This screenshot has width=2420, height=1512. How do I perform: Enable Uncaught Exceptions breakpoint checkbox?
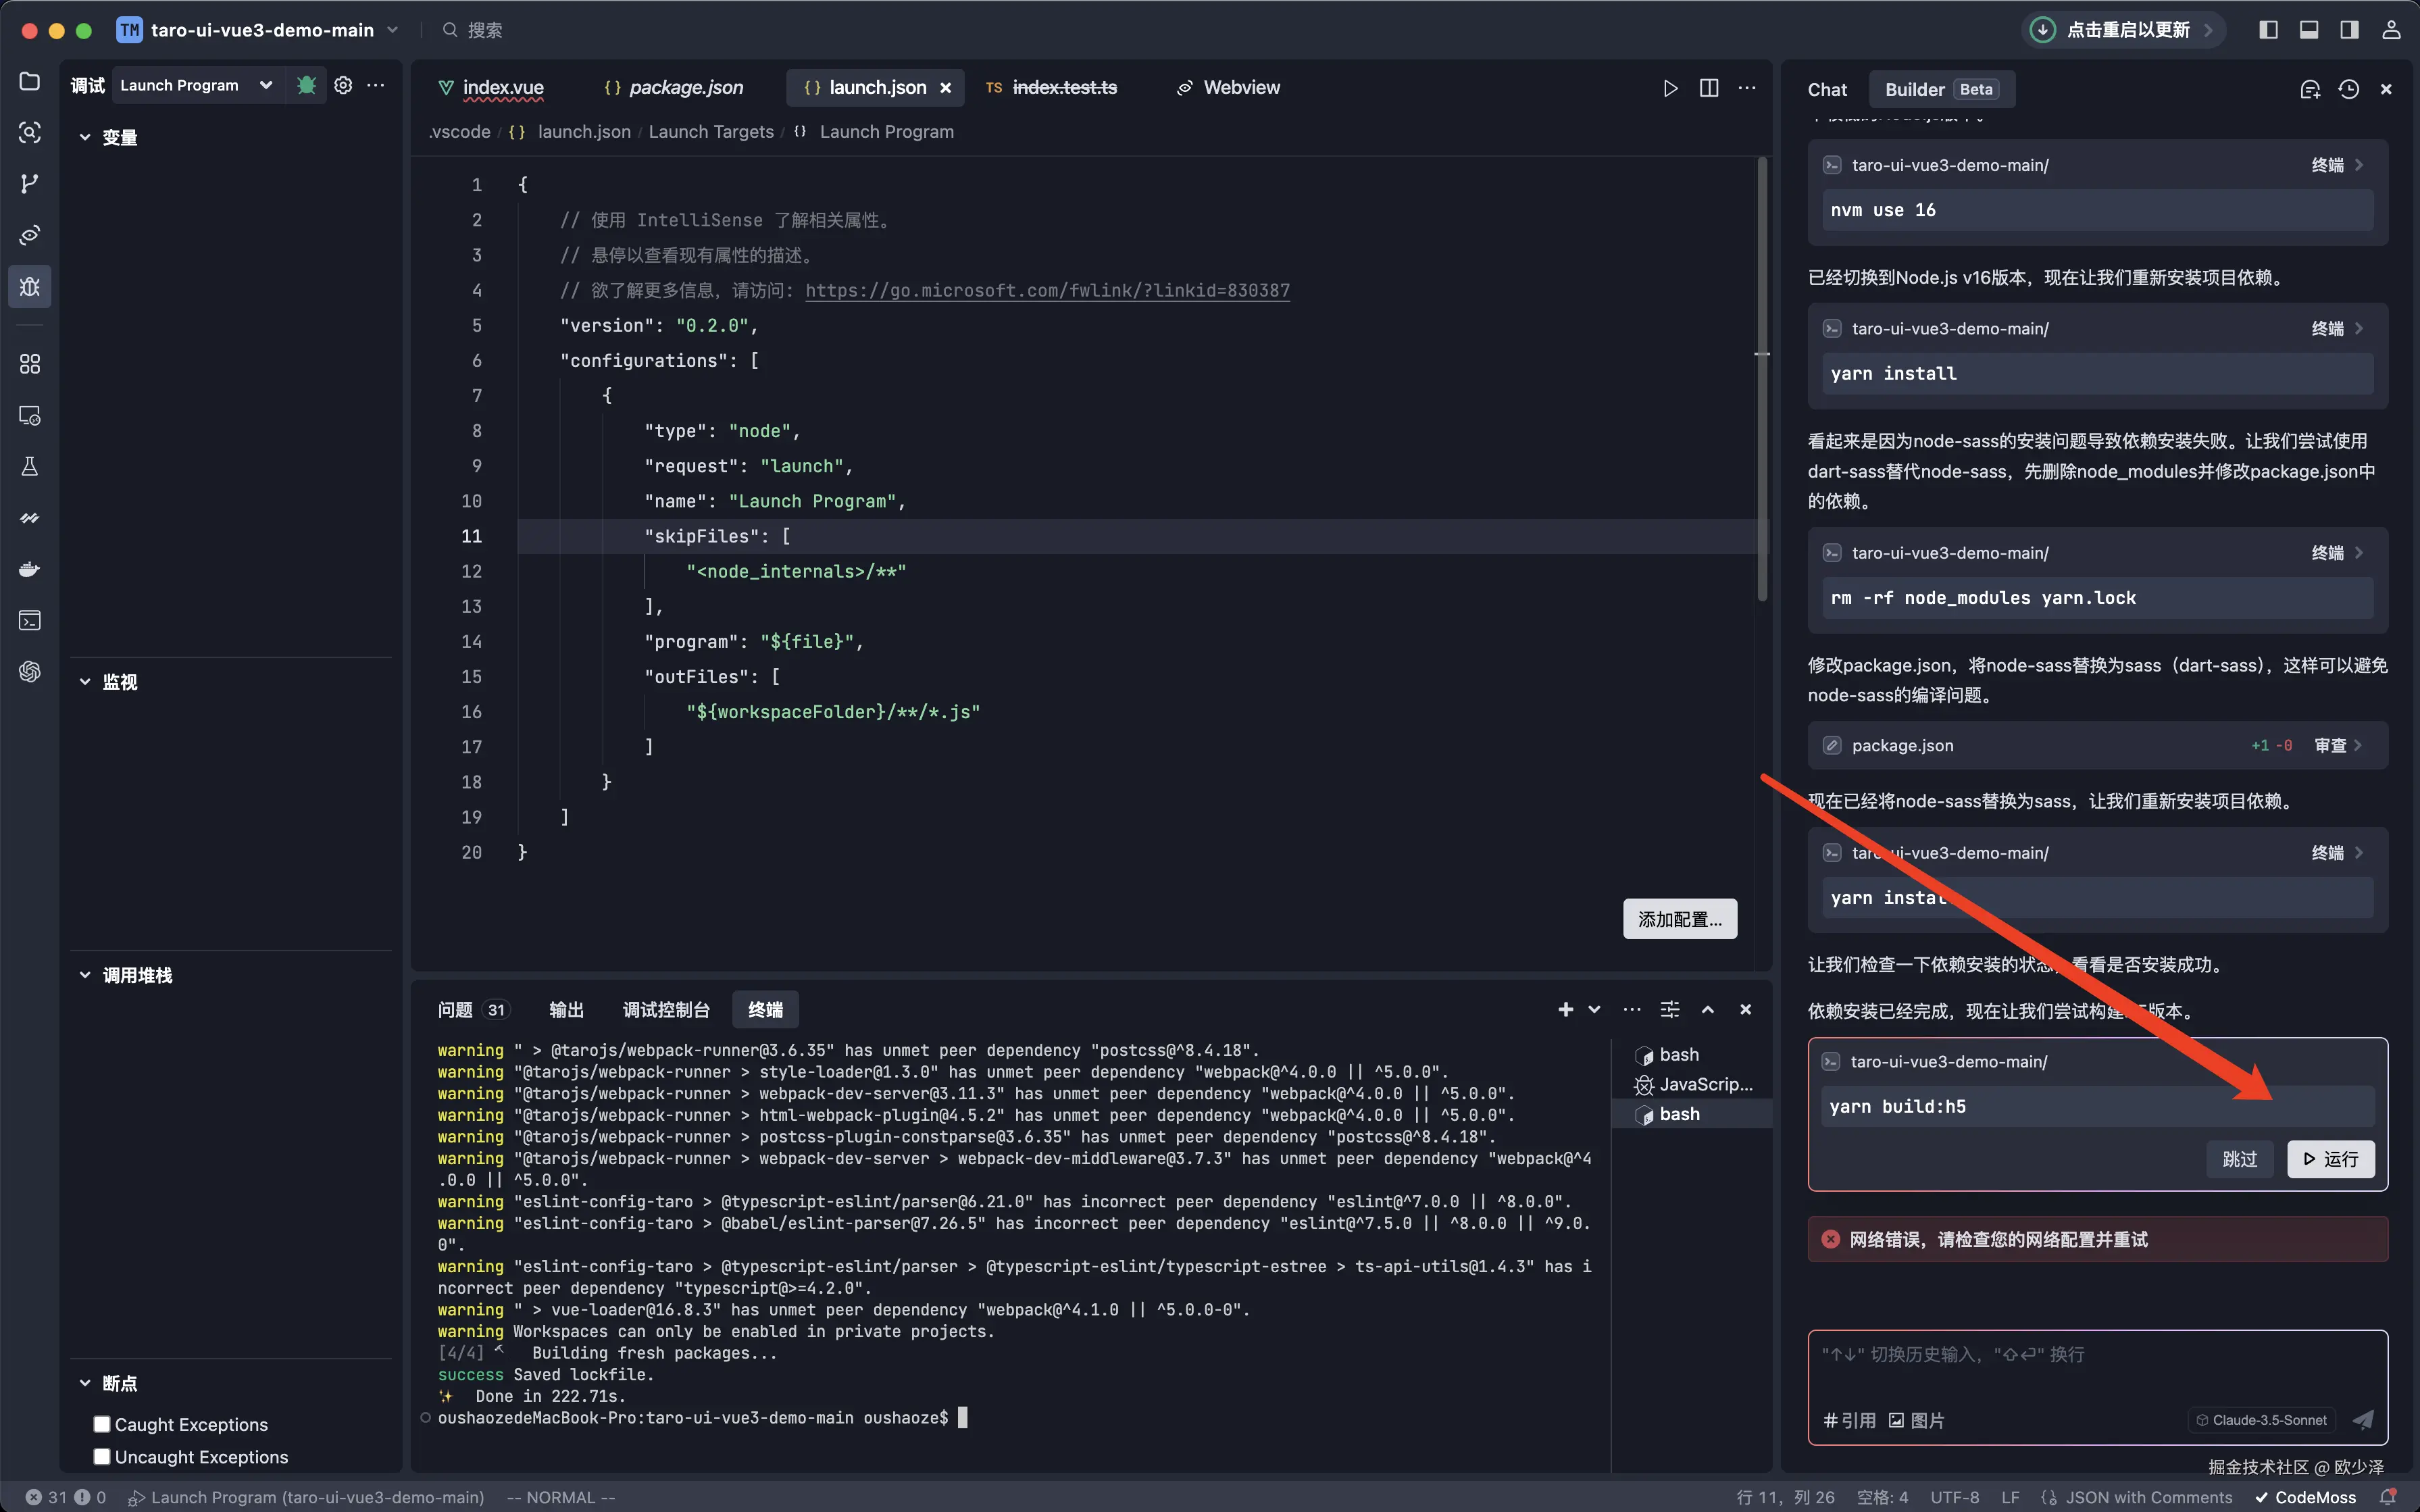coord(101,1456)
